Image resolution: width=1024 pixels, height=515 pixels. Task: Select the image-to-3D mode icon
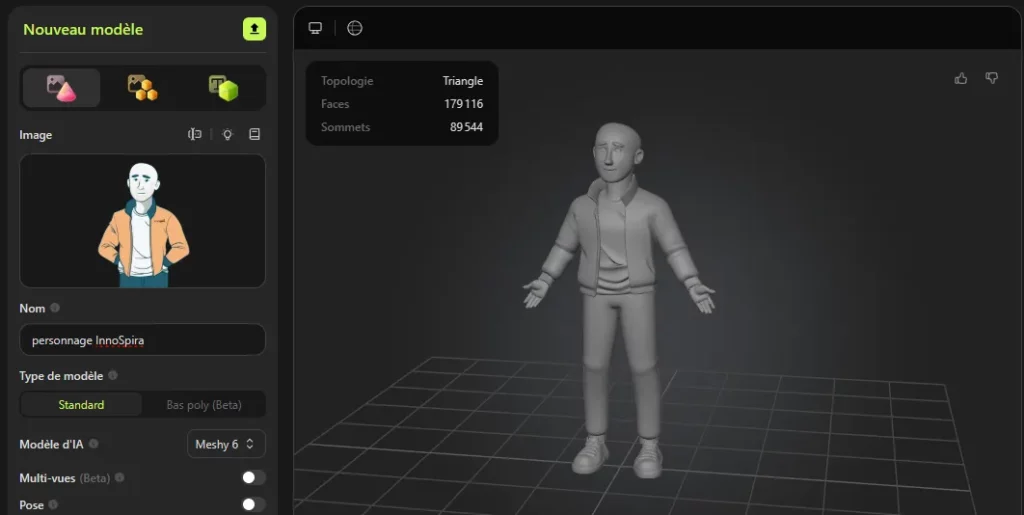pyautogui.click(x=61, y=88)
